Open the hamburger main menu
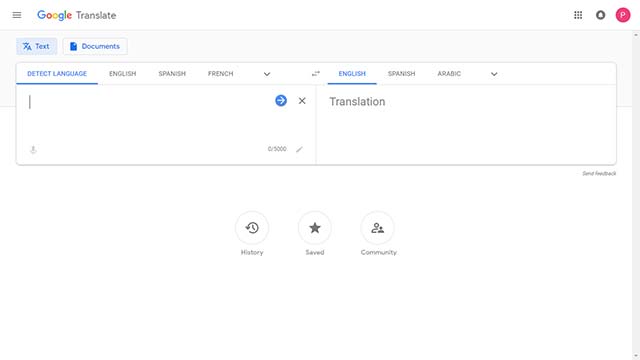The width and height of the screenshot is (640, 360). click(x=17, y=15)
